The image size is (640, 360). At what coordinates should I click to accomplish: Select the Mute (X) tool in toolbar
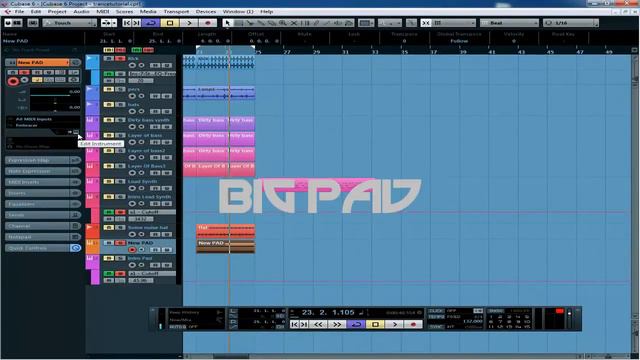(x=293, y=23)
